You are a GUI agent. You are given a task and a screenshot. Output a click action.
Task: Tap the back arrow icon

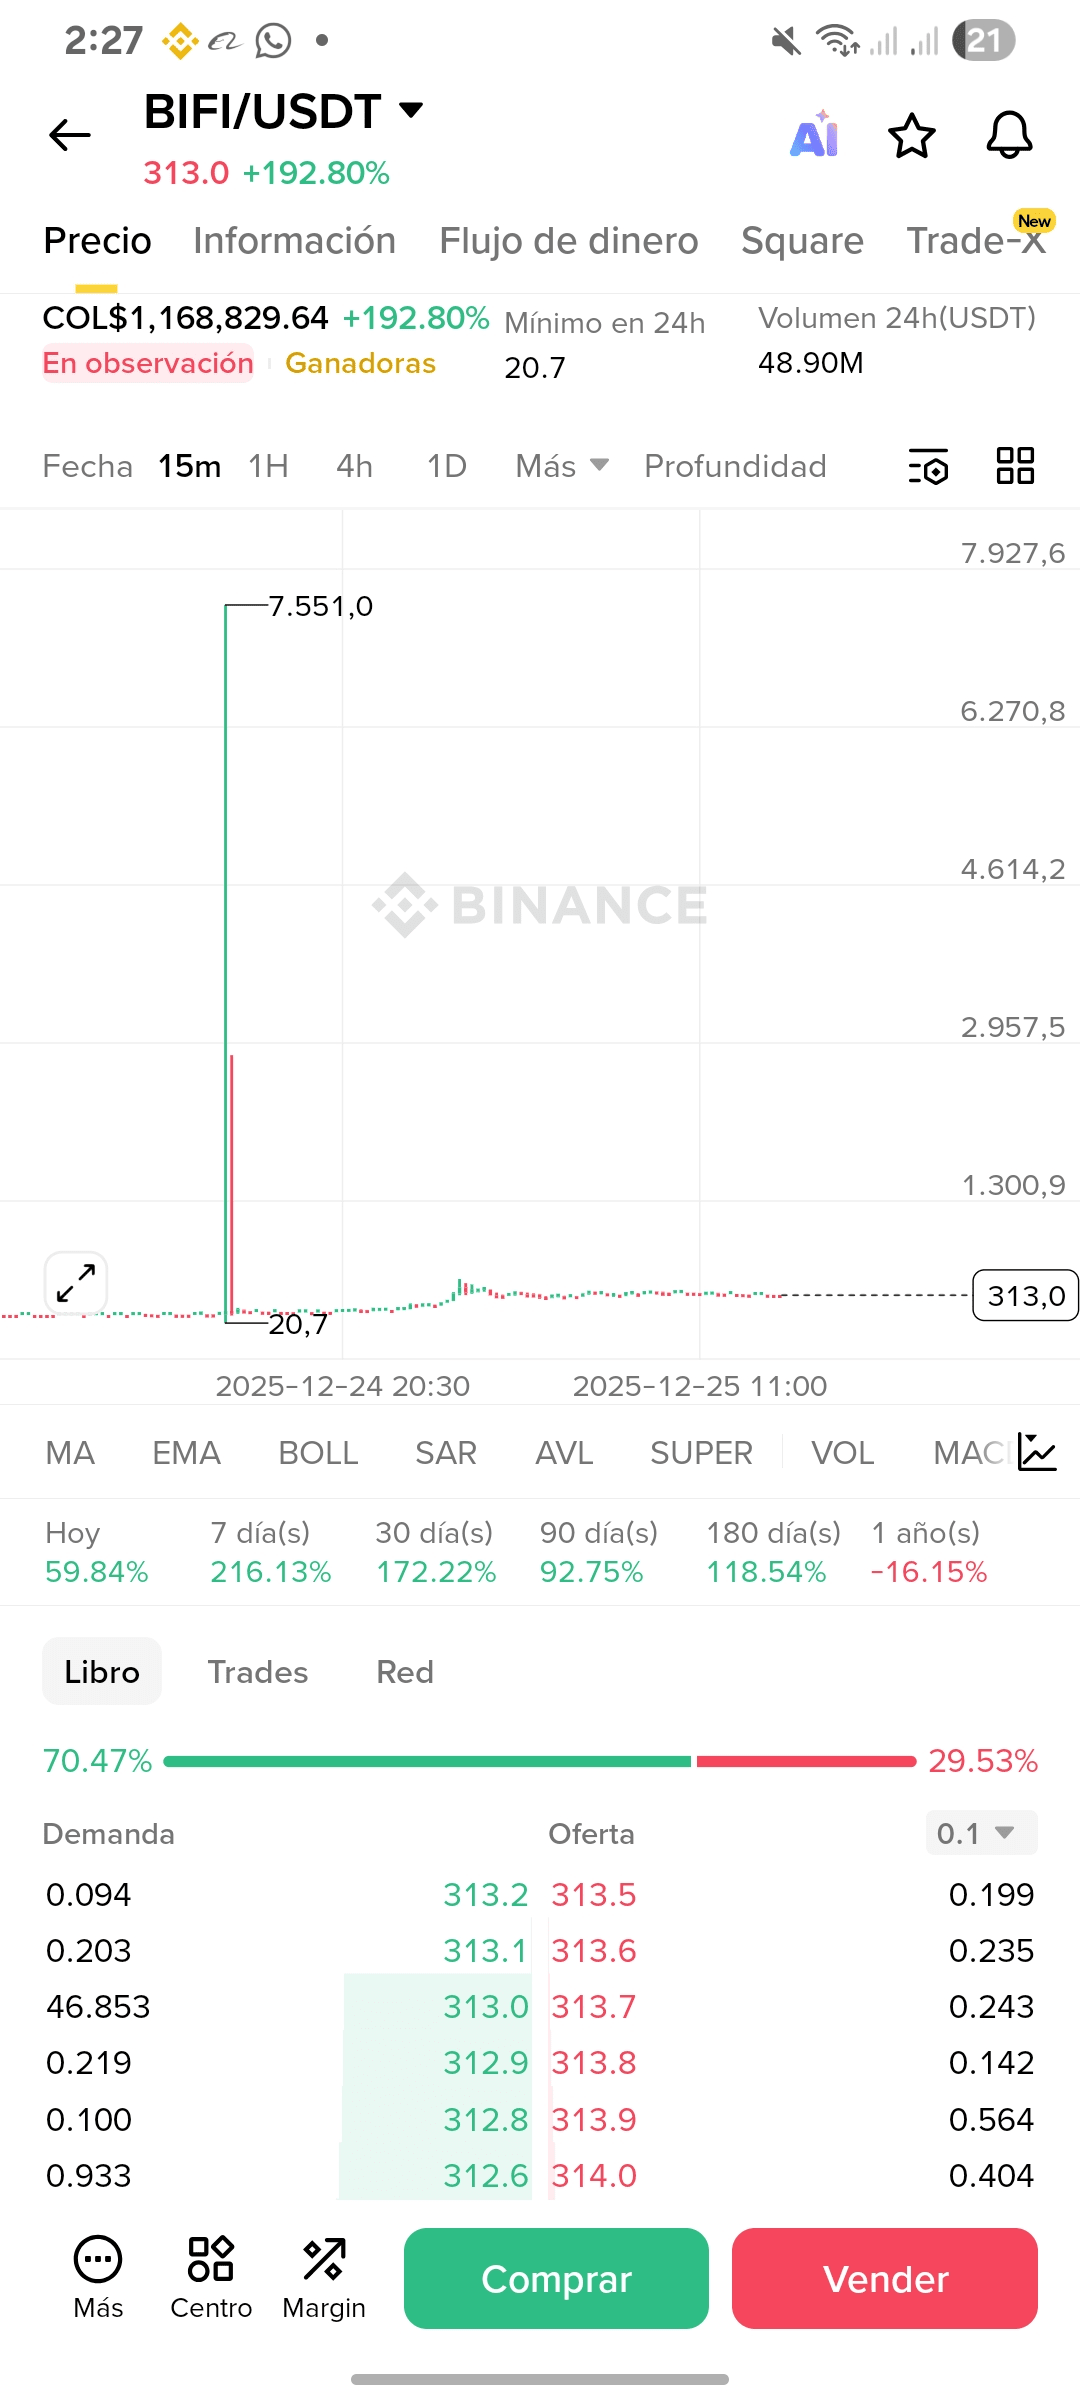pos(70,135)
